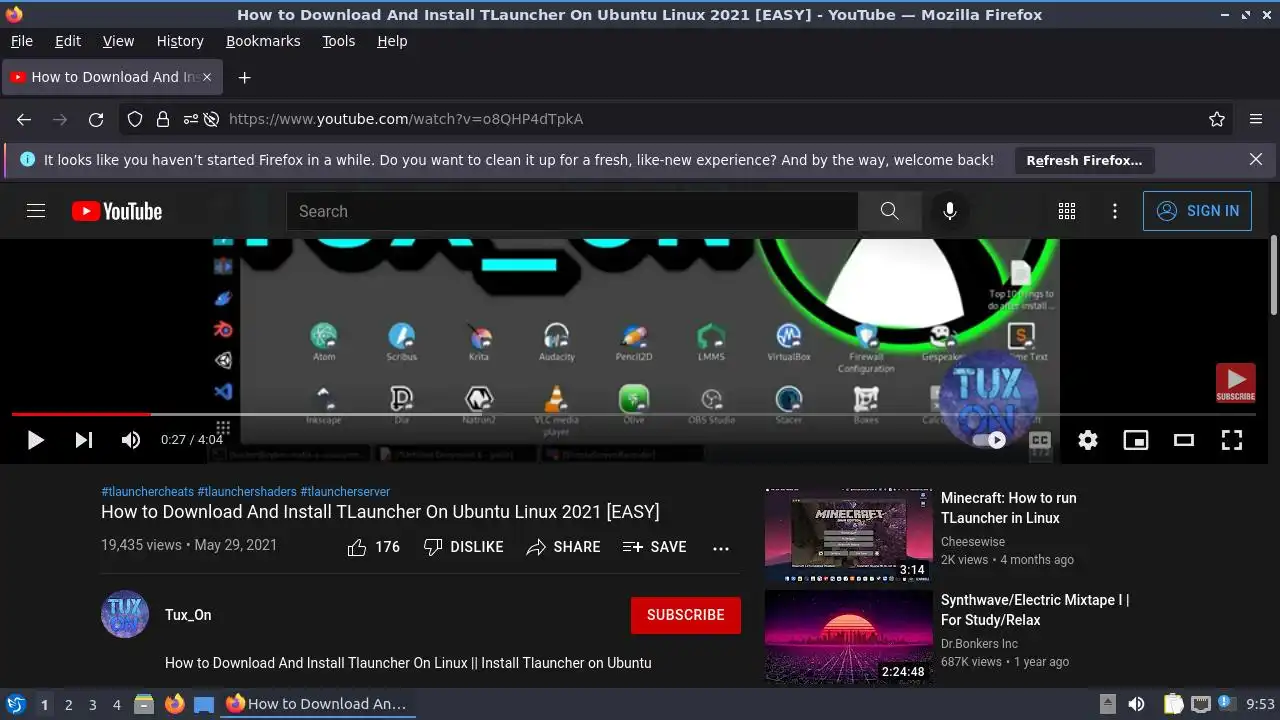Open the Edit menu

click(x=68, y=41)
